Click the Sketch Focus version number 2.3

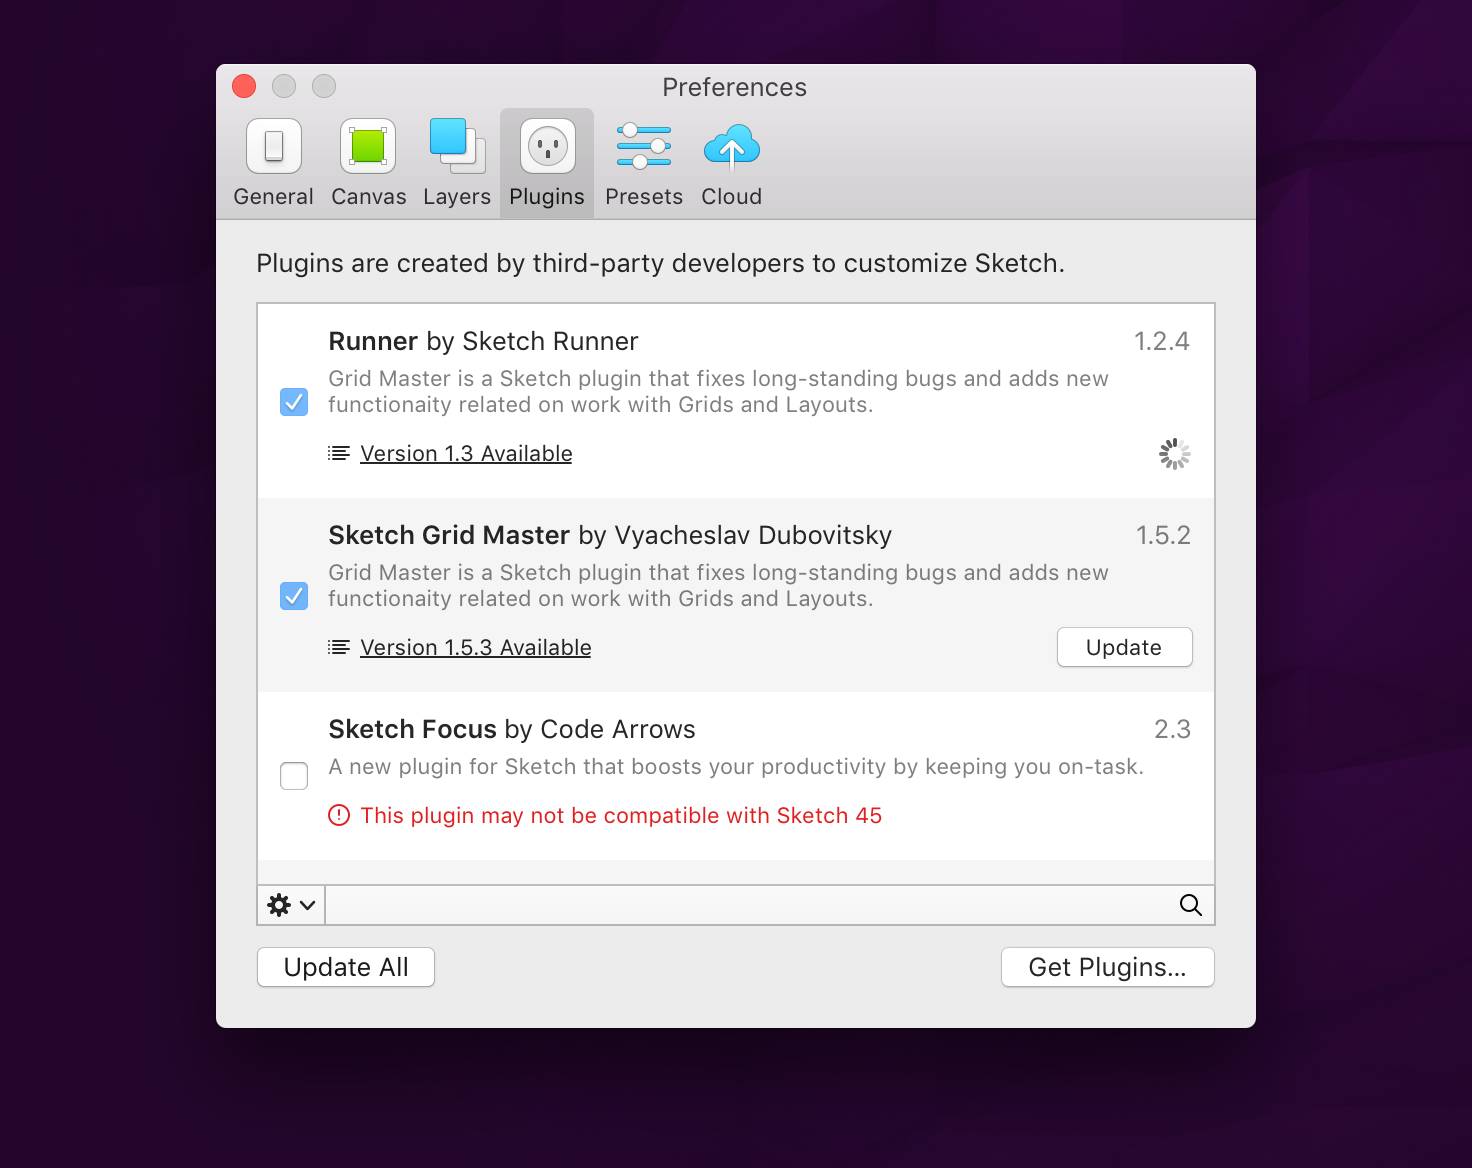1172,729
